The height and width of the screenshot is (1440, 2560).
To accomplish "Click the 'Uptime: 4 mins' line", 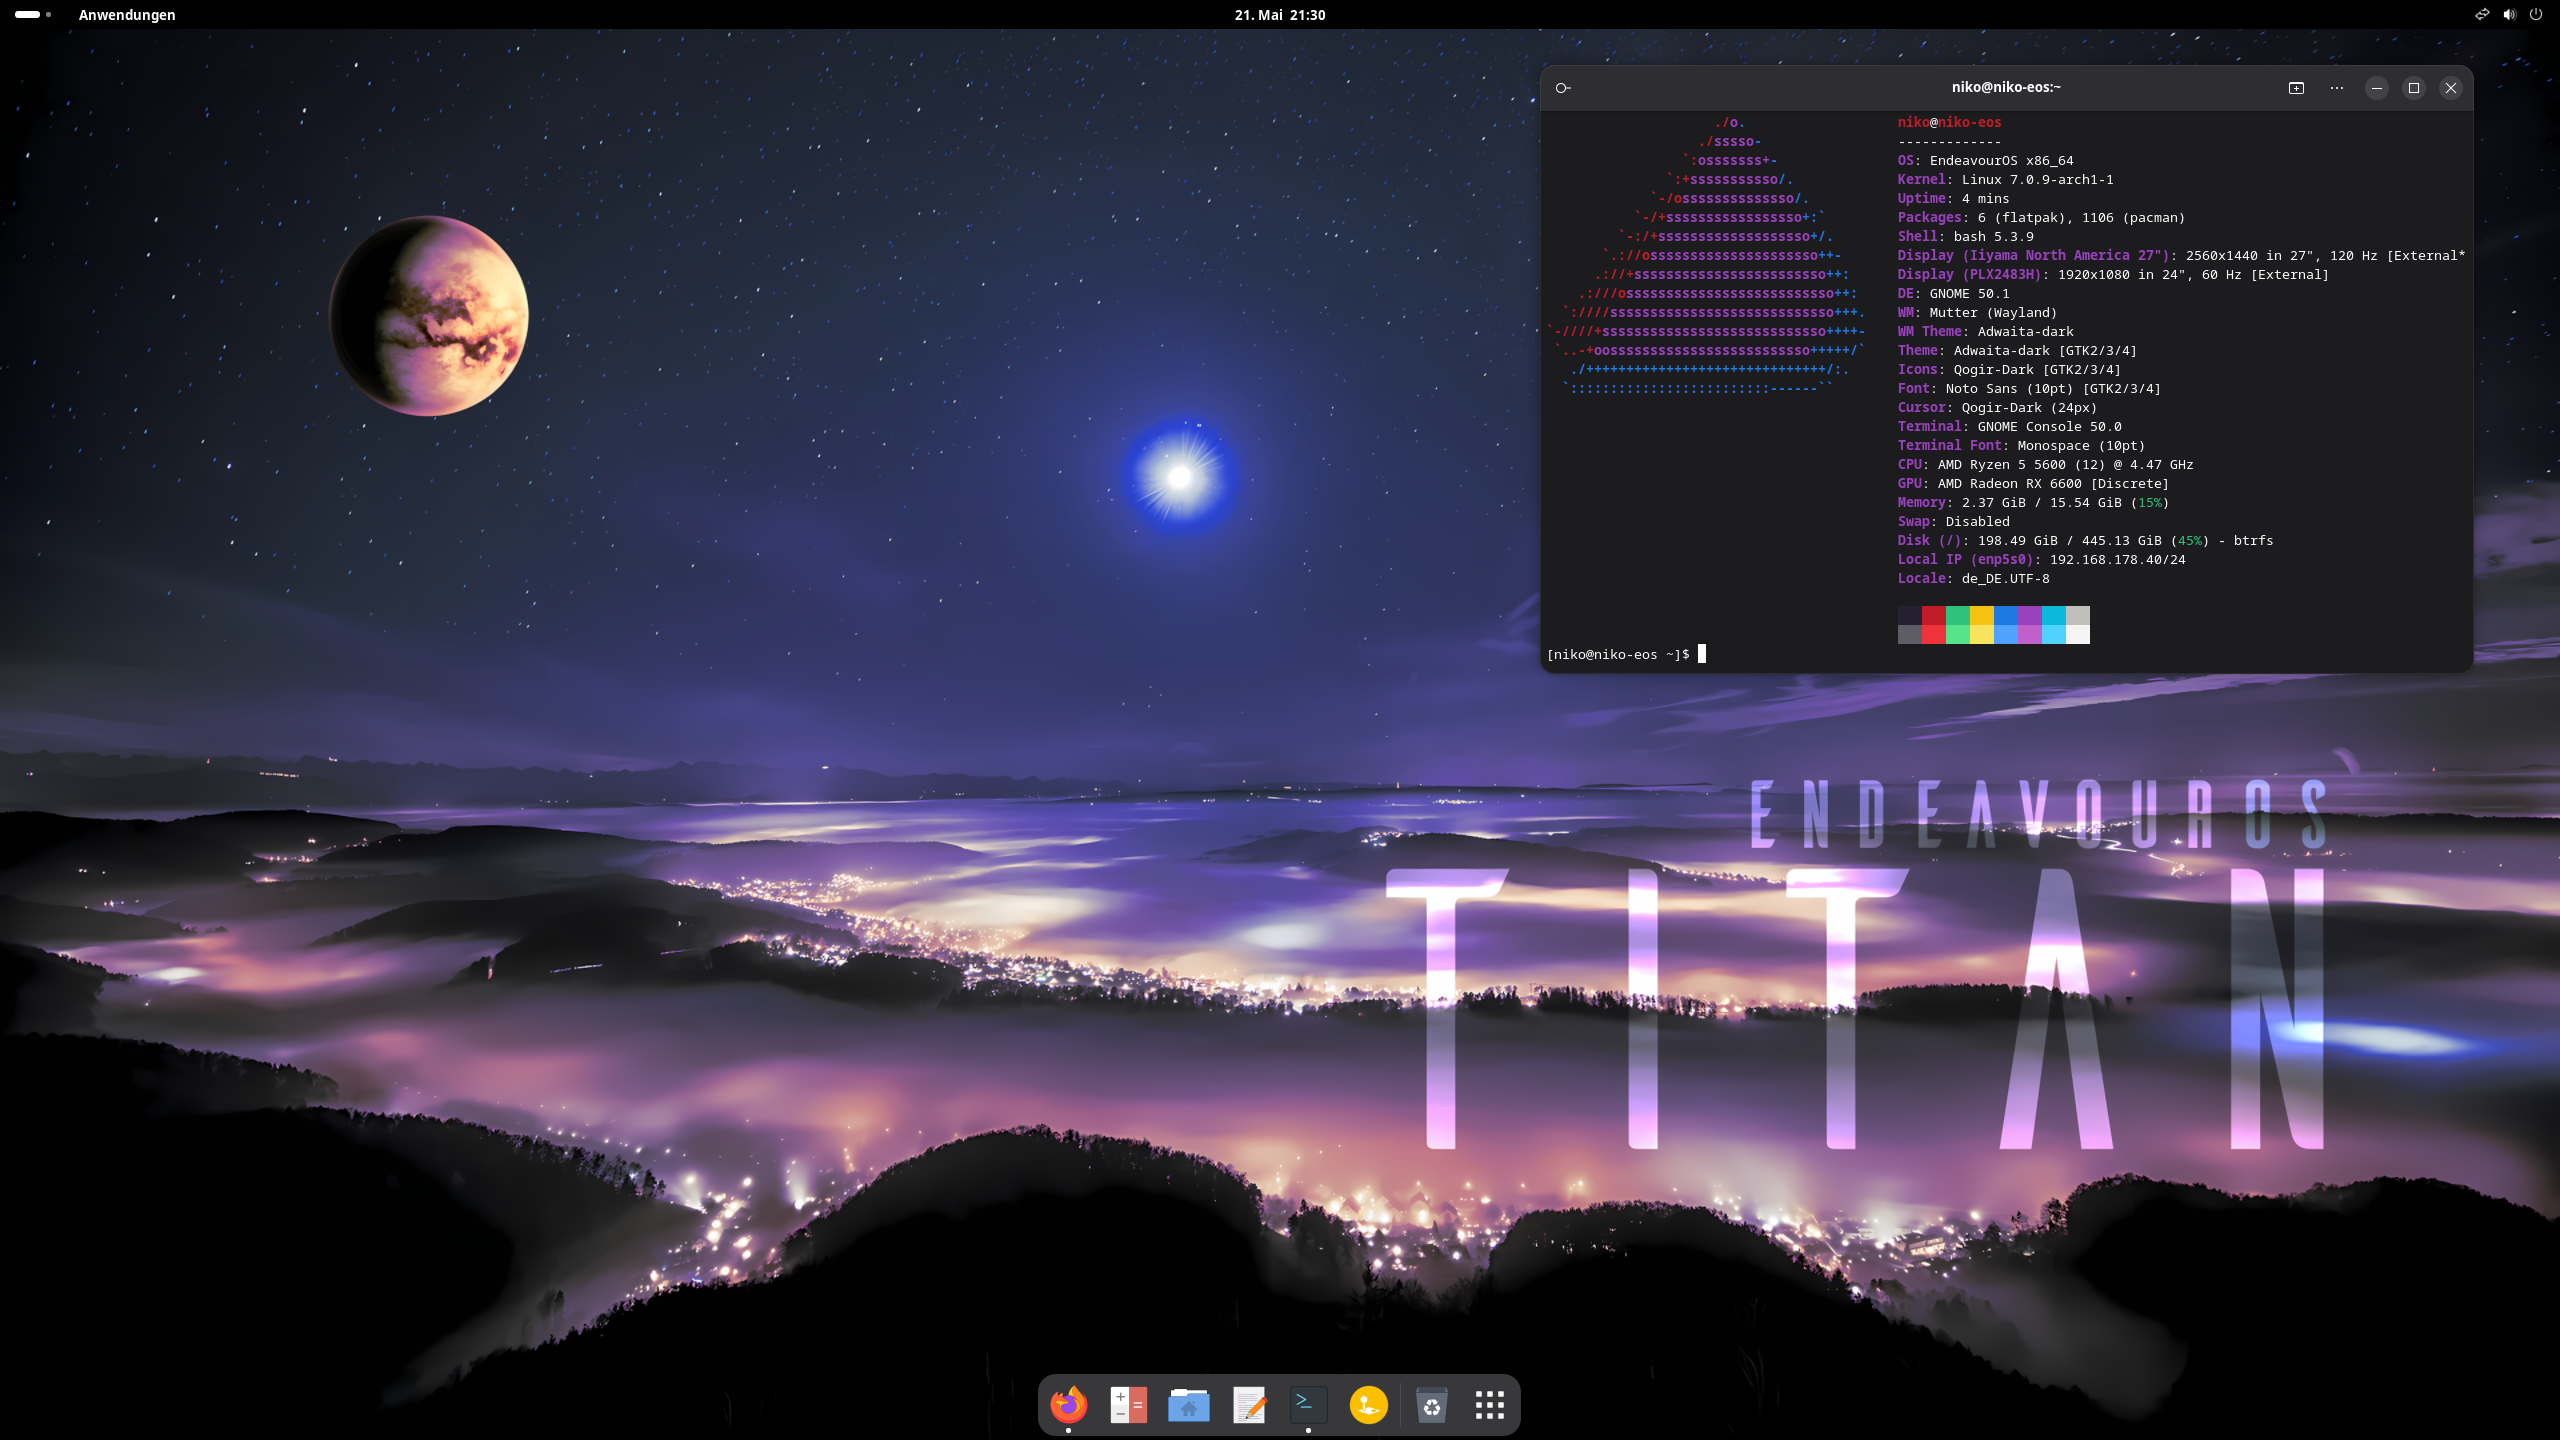I will pyautogui.click(x=1954, y=199).
